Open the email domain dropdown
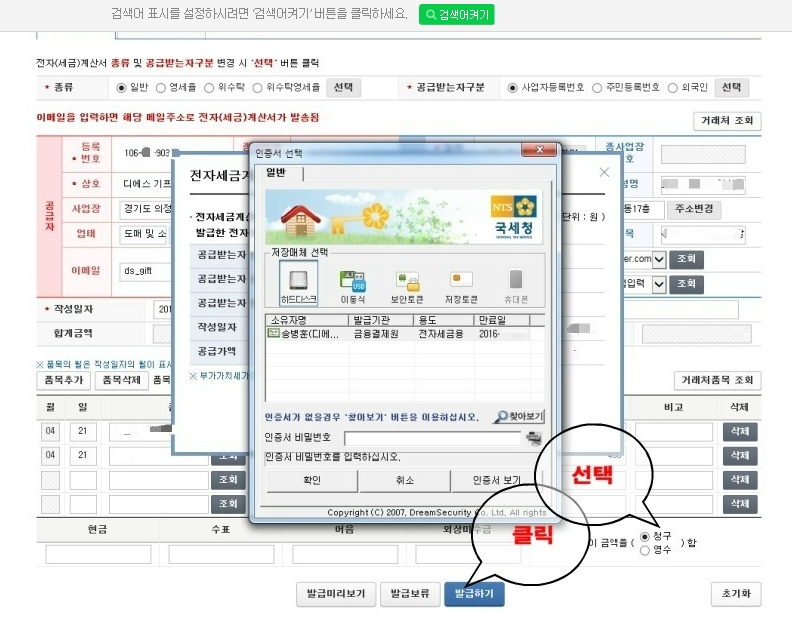The width and height of the screenshot is (792, 625). 658,259
